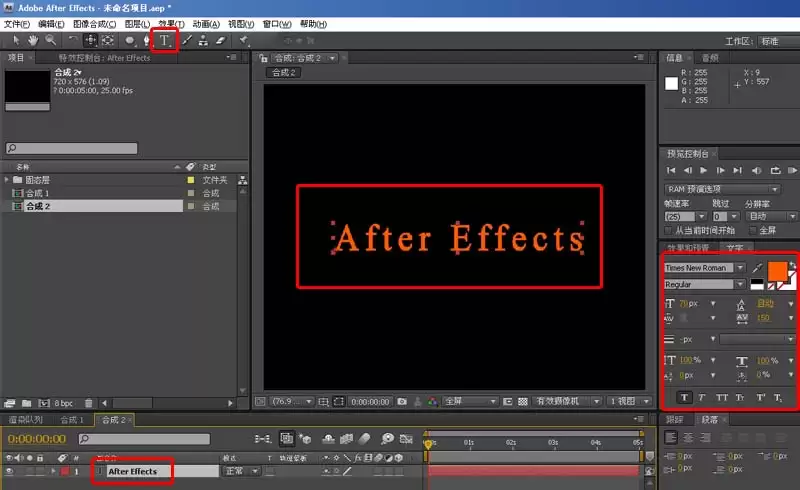Check 从当前时间开始 option

668,231
